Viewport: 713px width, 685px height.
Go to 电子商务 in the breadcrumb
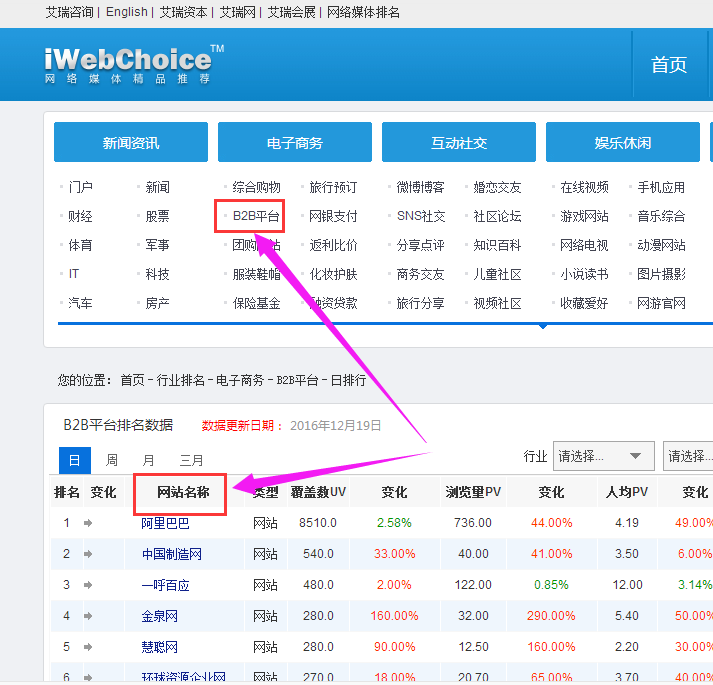pos(240,380)
